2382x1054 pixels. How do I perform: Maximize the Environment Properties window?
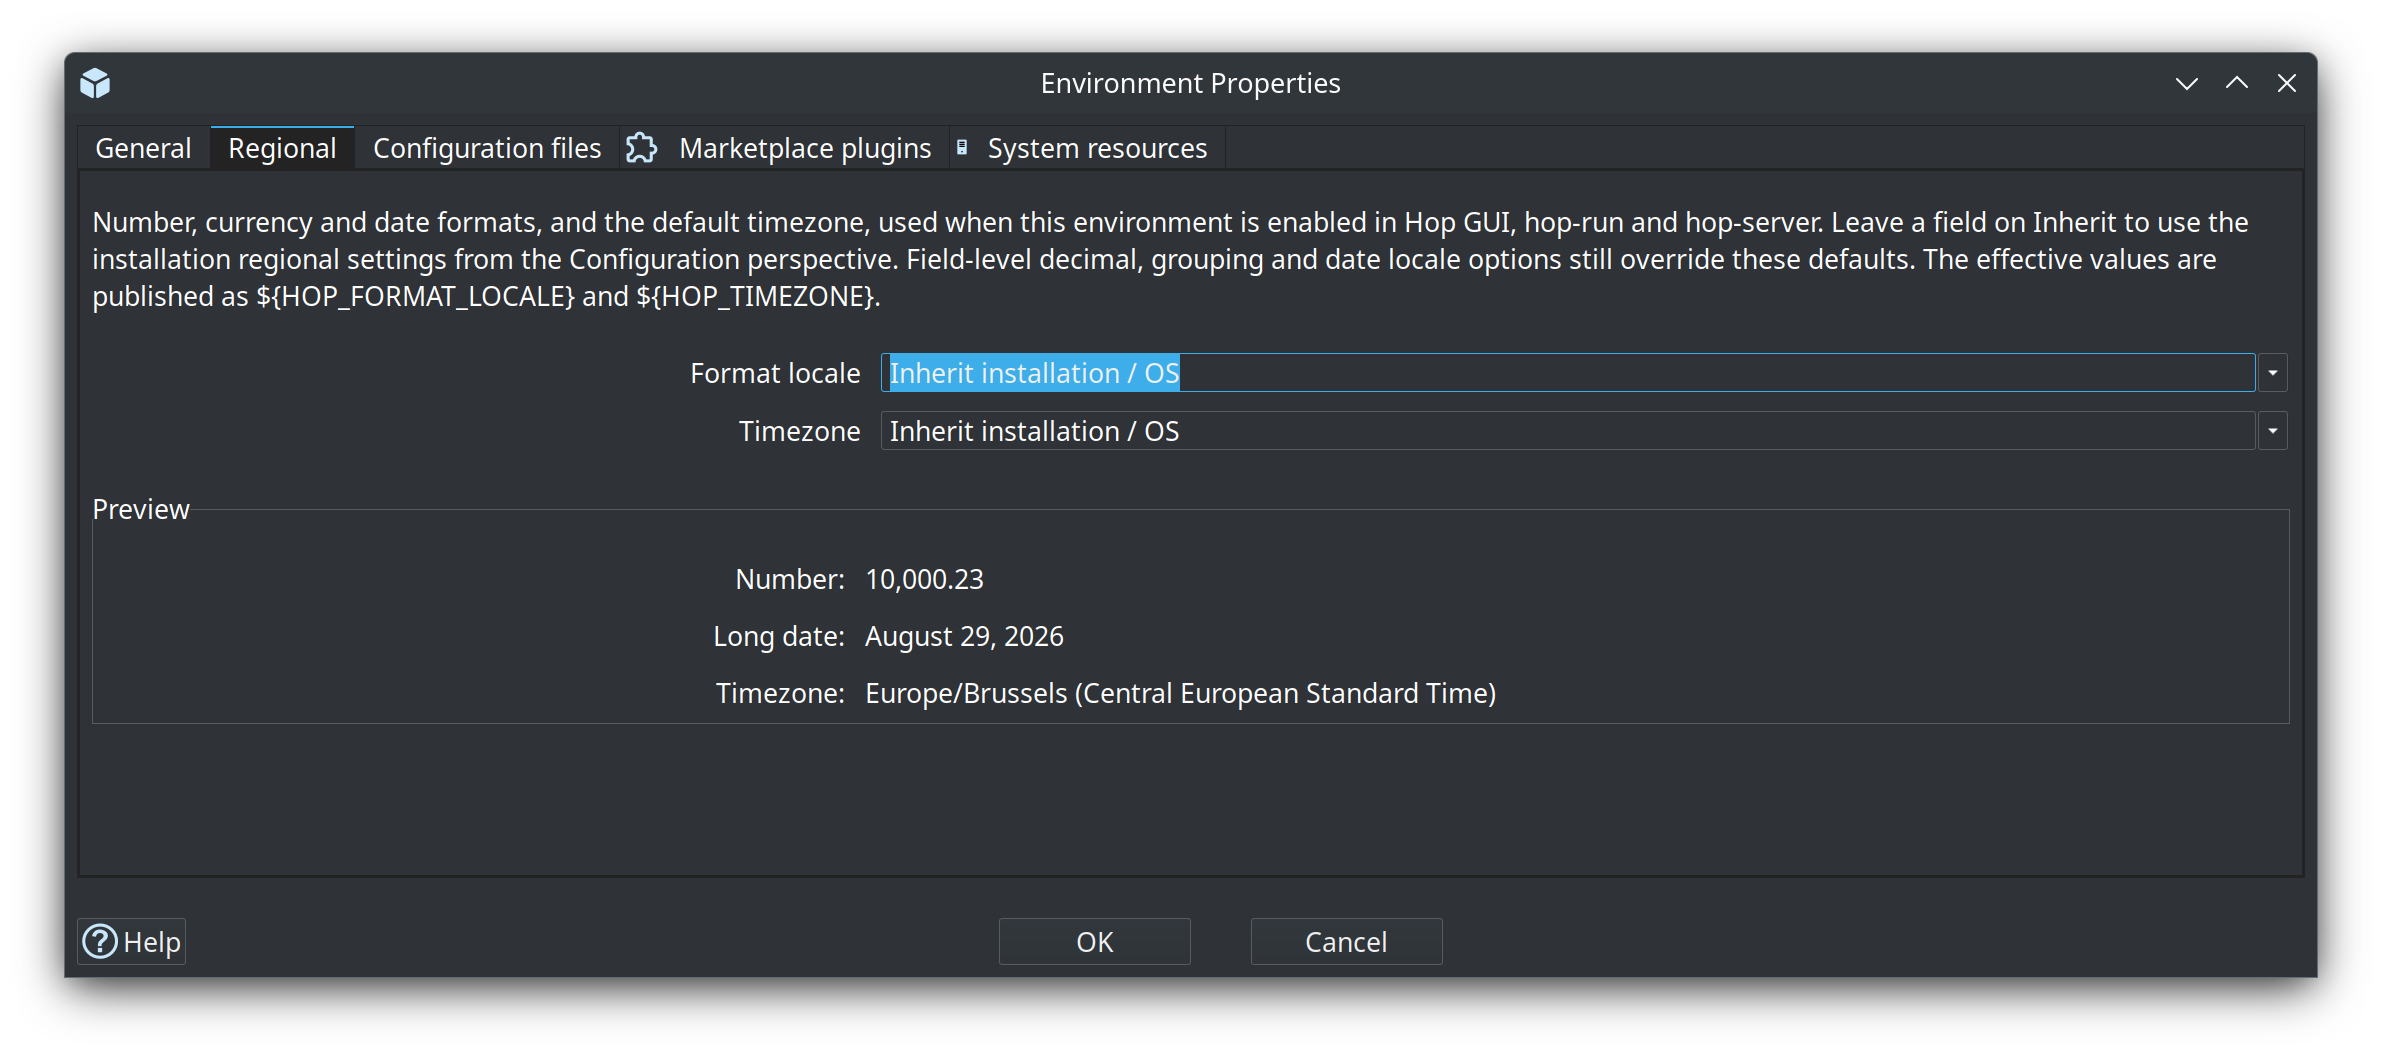(x=2237, y=83)
